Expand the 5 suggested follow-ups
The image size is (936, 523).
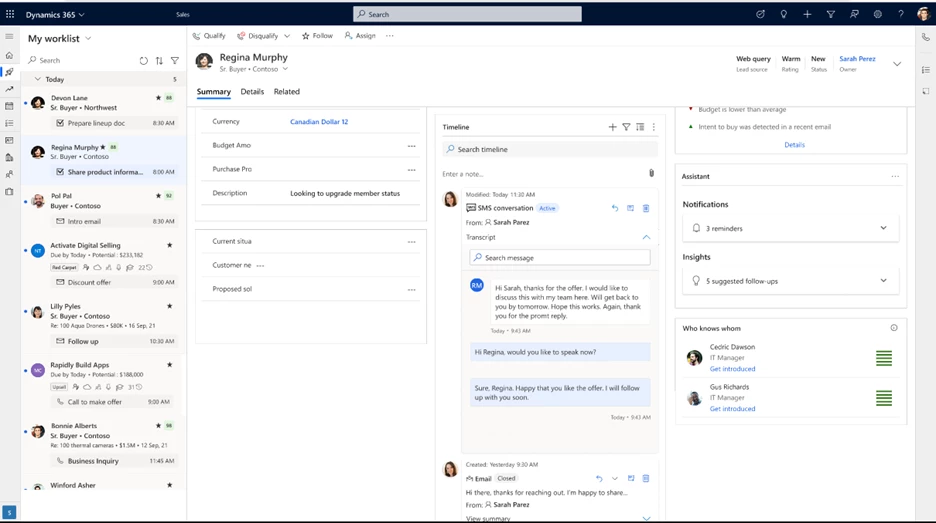pos(883,281)
